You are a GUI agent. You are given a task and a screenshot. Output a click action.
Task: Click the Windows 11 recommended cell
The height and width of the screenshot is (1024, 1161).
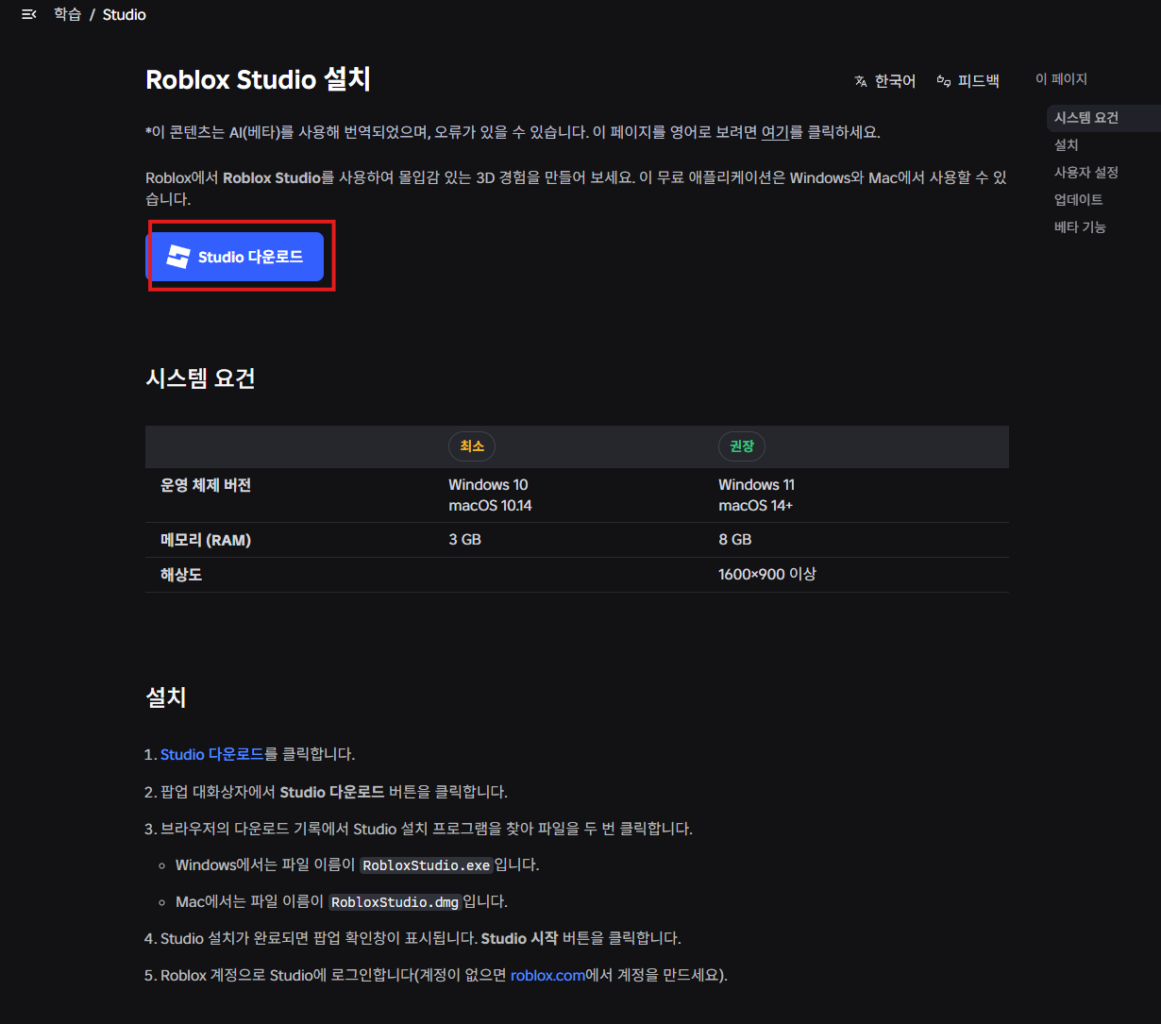coord(756,485)
